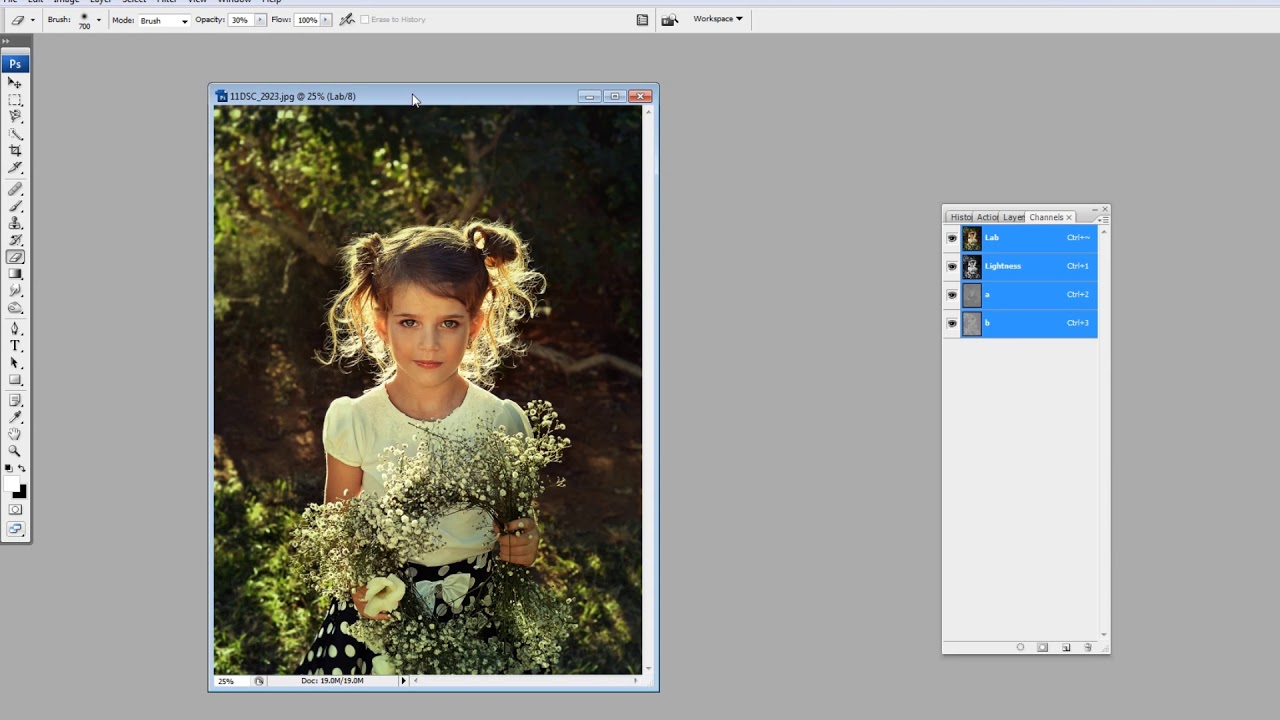
Task: Open the Workspace dropdown menu
Action: 717,19
